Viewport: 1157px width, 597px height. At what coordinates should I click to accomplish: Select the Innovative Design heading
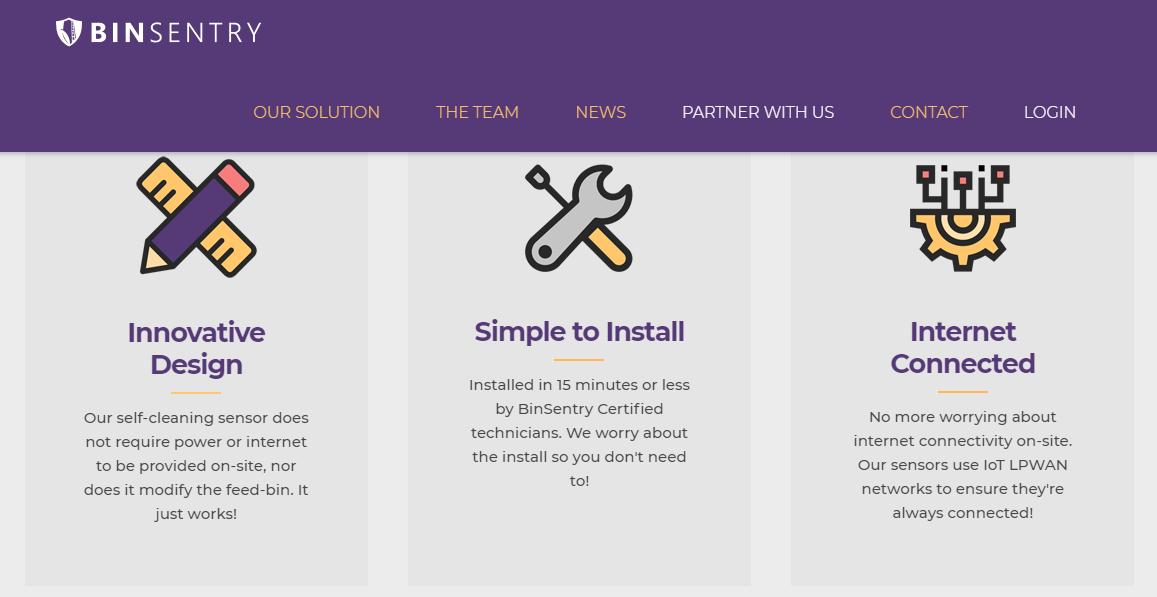point(196,348)
